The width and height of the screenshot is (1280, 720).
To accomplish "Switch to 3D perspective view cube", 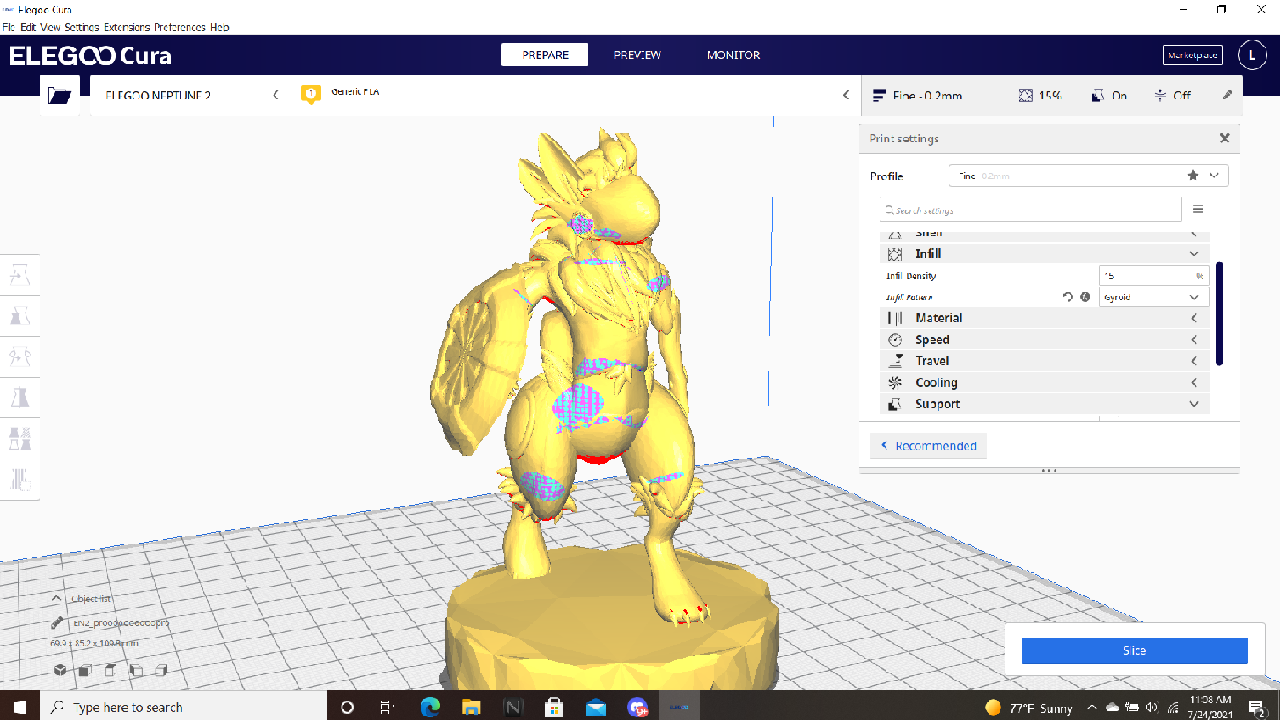I will tap(60, 670).
